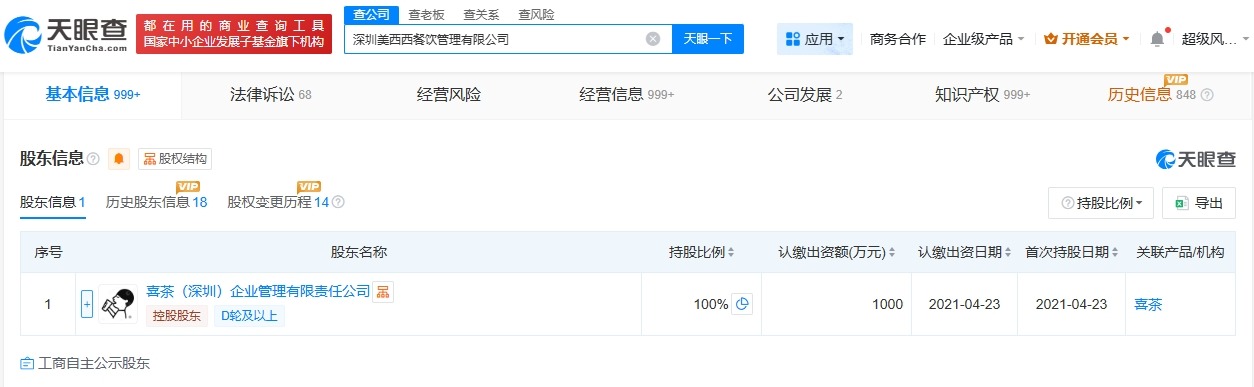Open 超级风... account menu
The image size is (1254, 387).
1214,39
